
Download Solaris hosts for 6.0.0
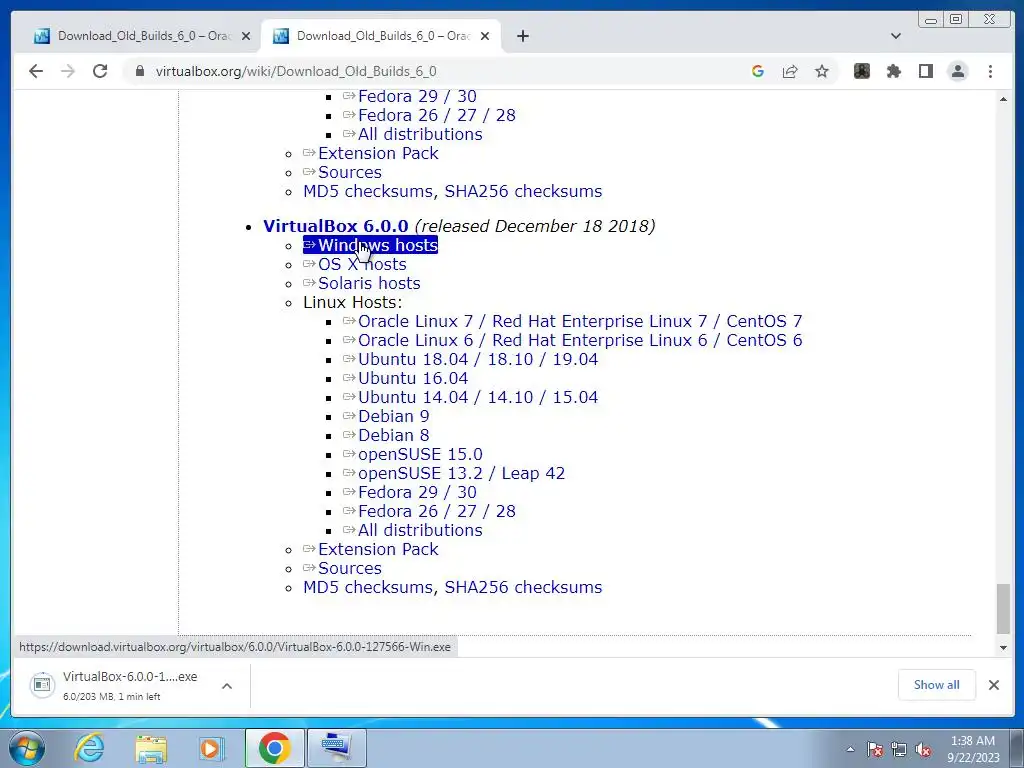[362, 283]
